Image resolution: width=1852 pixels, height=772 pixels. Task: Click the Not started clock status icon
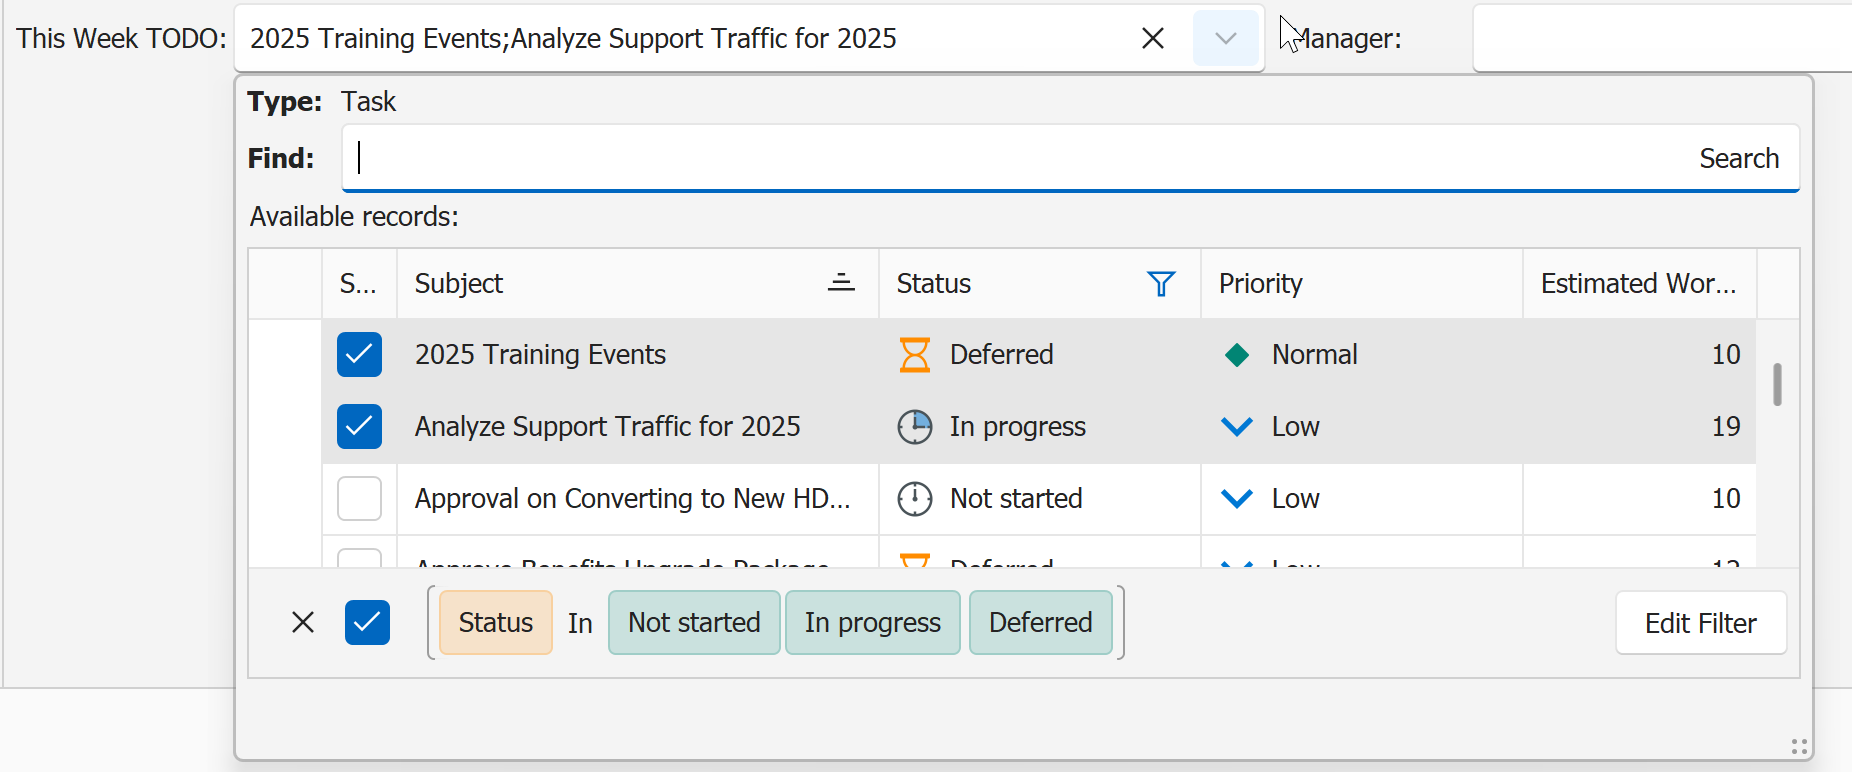tap(914, 499)
